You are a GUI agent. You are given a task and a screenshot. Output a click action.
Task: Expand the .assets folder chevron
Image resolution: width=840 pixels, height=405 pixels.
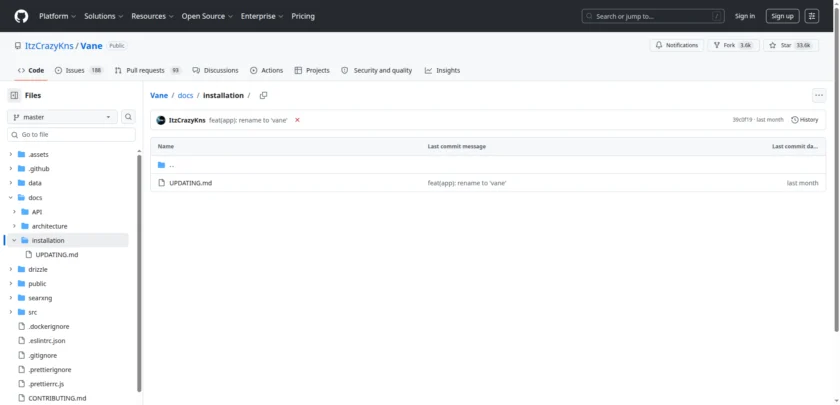click(x=11, y=154)
